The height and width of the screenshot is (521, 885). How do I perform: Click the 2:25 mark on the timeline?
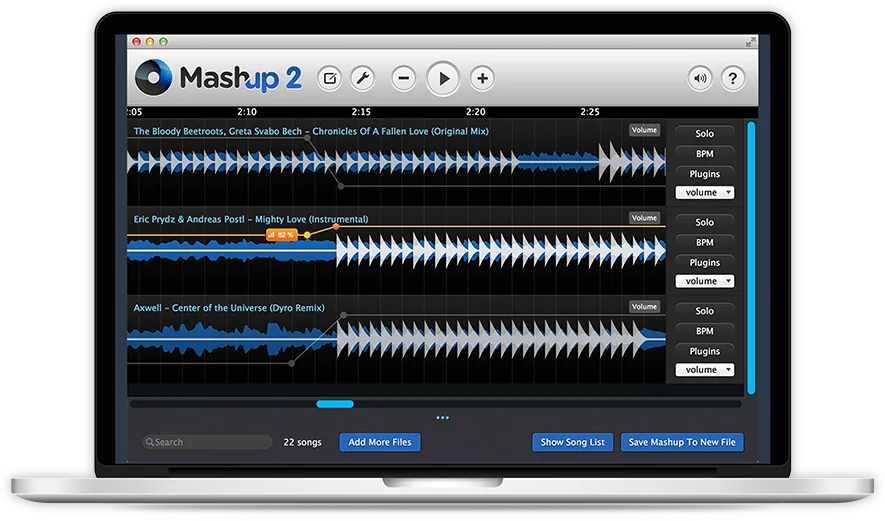pyautogui.click(x=590, y=112)
